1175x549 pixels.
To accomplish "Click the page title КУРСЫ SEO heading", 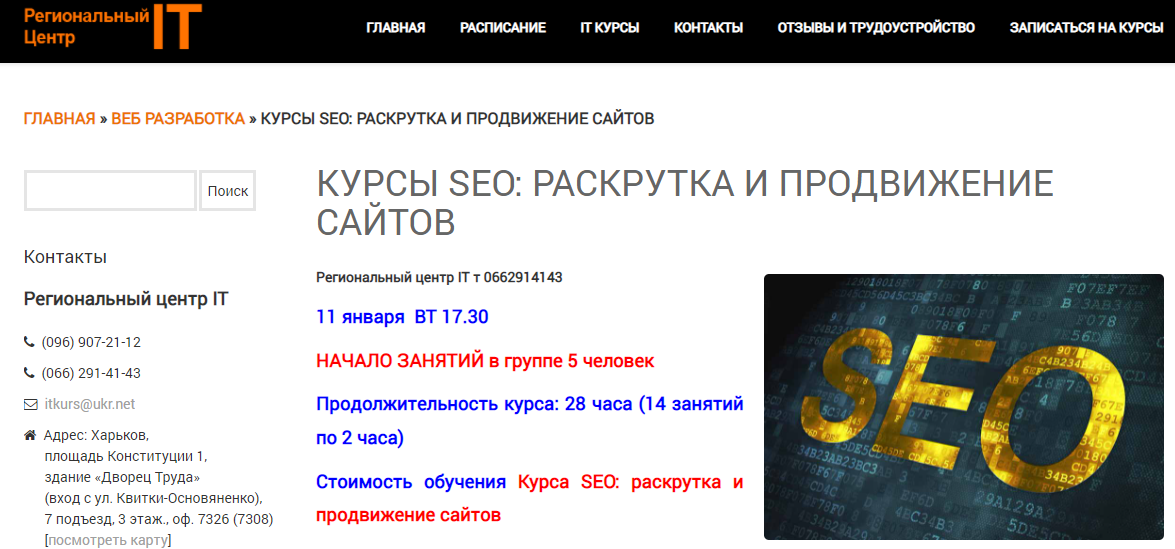I will 685,203.
